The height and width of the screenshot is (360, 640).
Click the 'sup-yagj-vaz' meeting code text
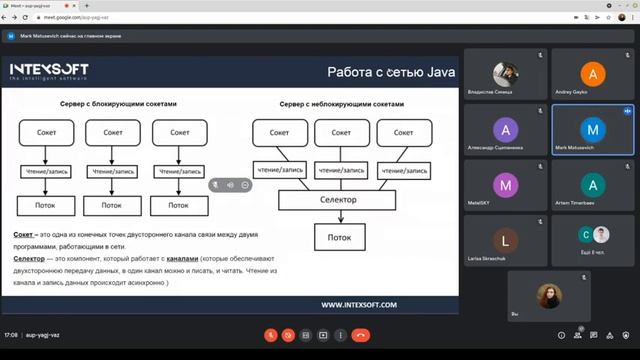(42, 335)
